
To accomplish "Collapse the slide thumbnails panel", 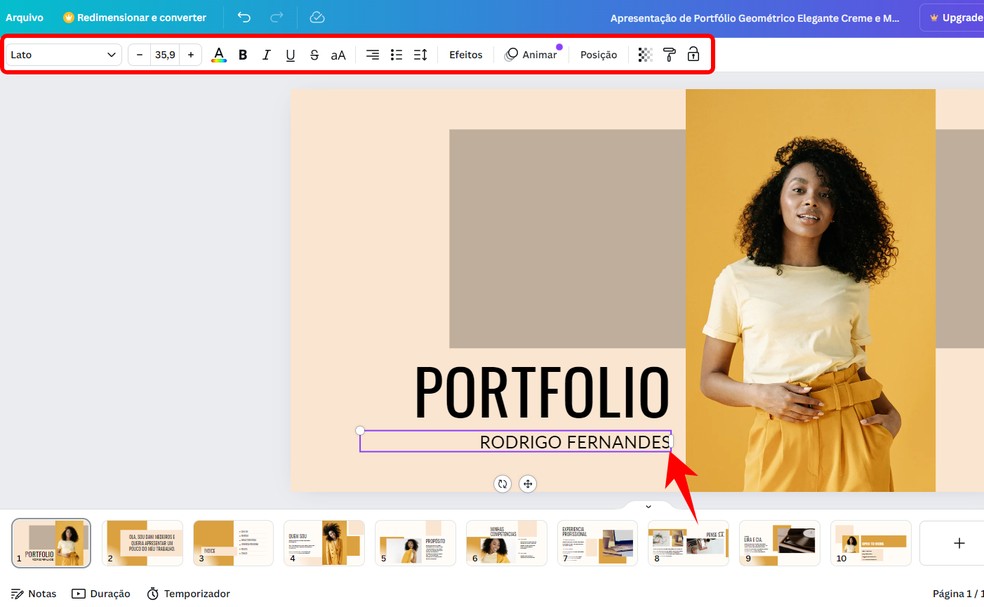I will click(x=647, y=506).
